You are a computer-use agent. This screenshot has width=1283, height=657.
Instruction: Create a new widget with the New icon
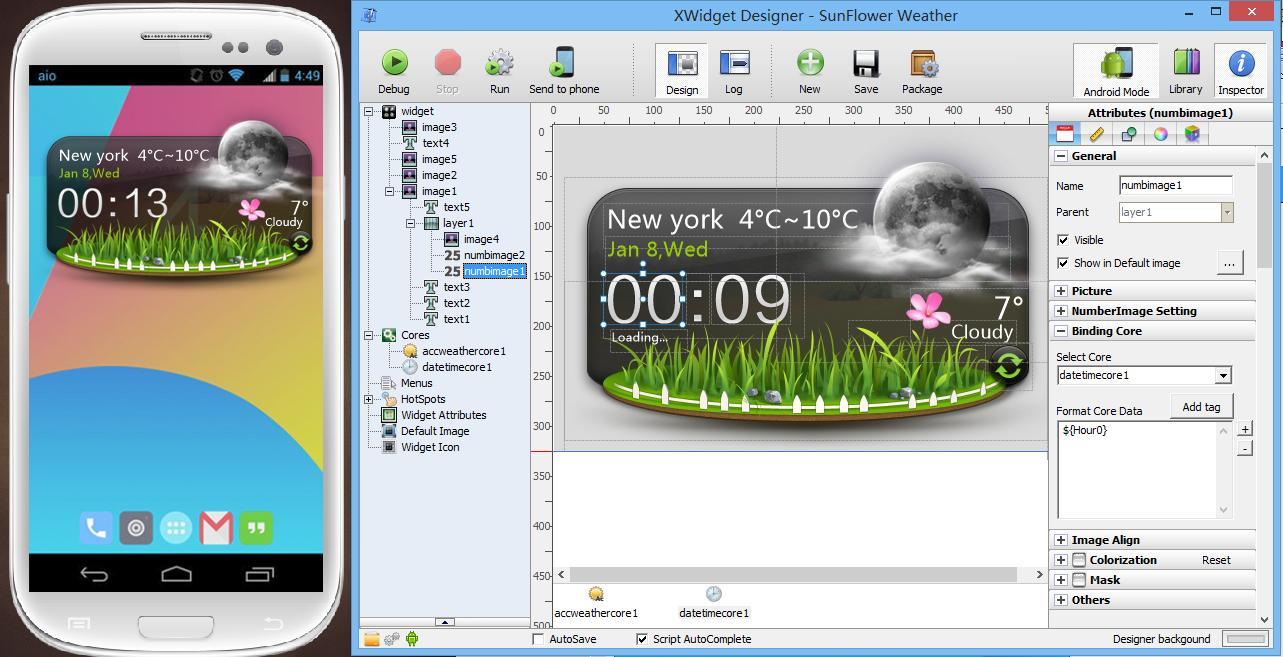(x=809, y=62)
